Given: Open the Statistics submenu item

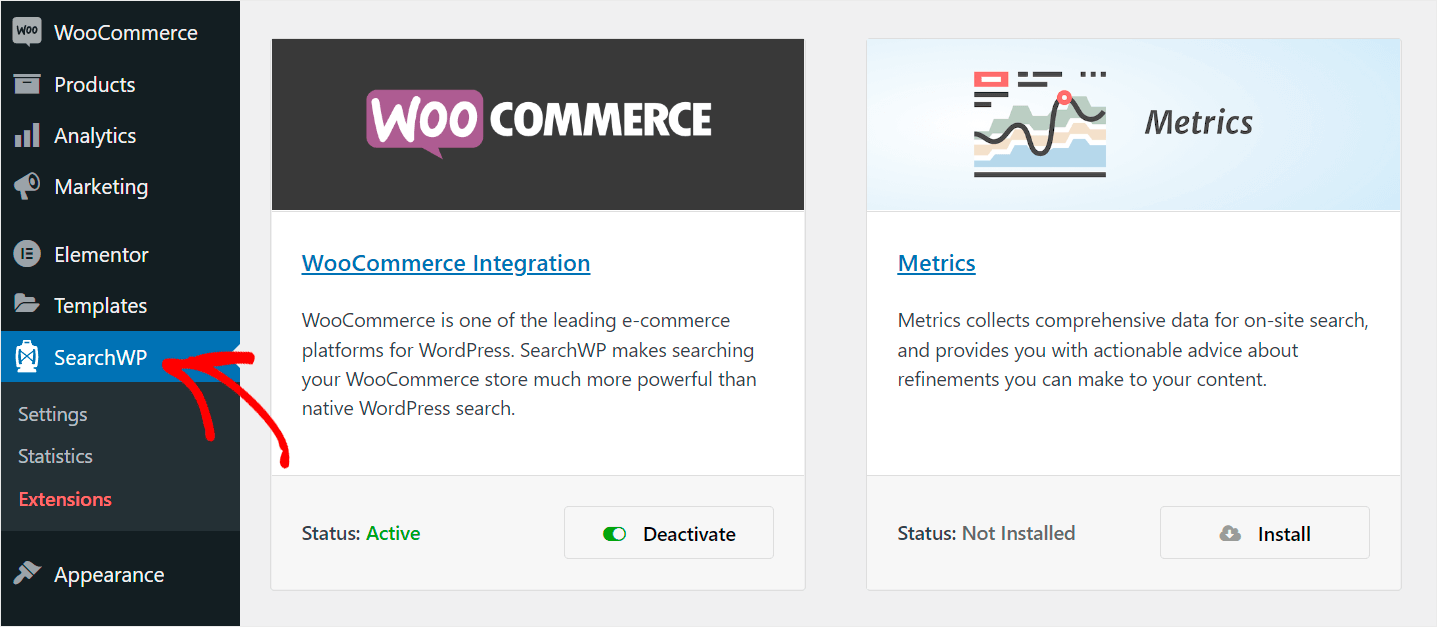Looking at the screenshot, I should (55, 456).
